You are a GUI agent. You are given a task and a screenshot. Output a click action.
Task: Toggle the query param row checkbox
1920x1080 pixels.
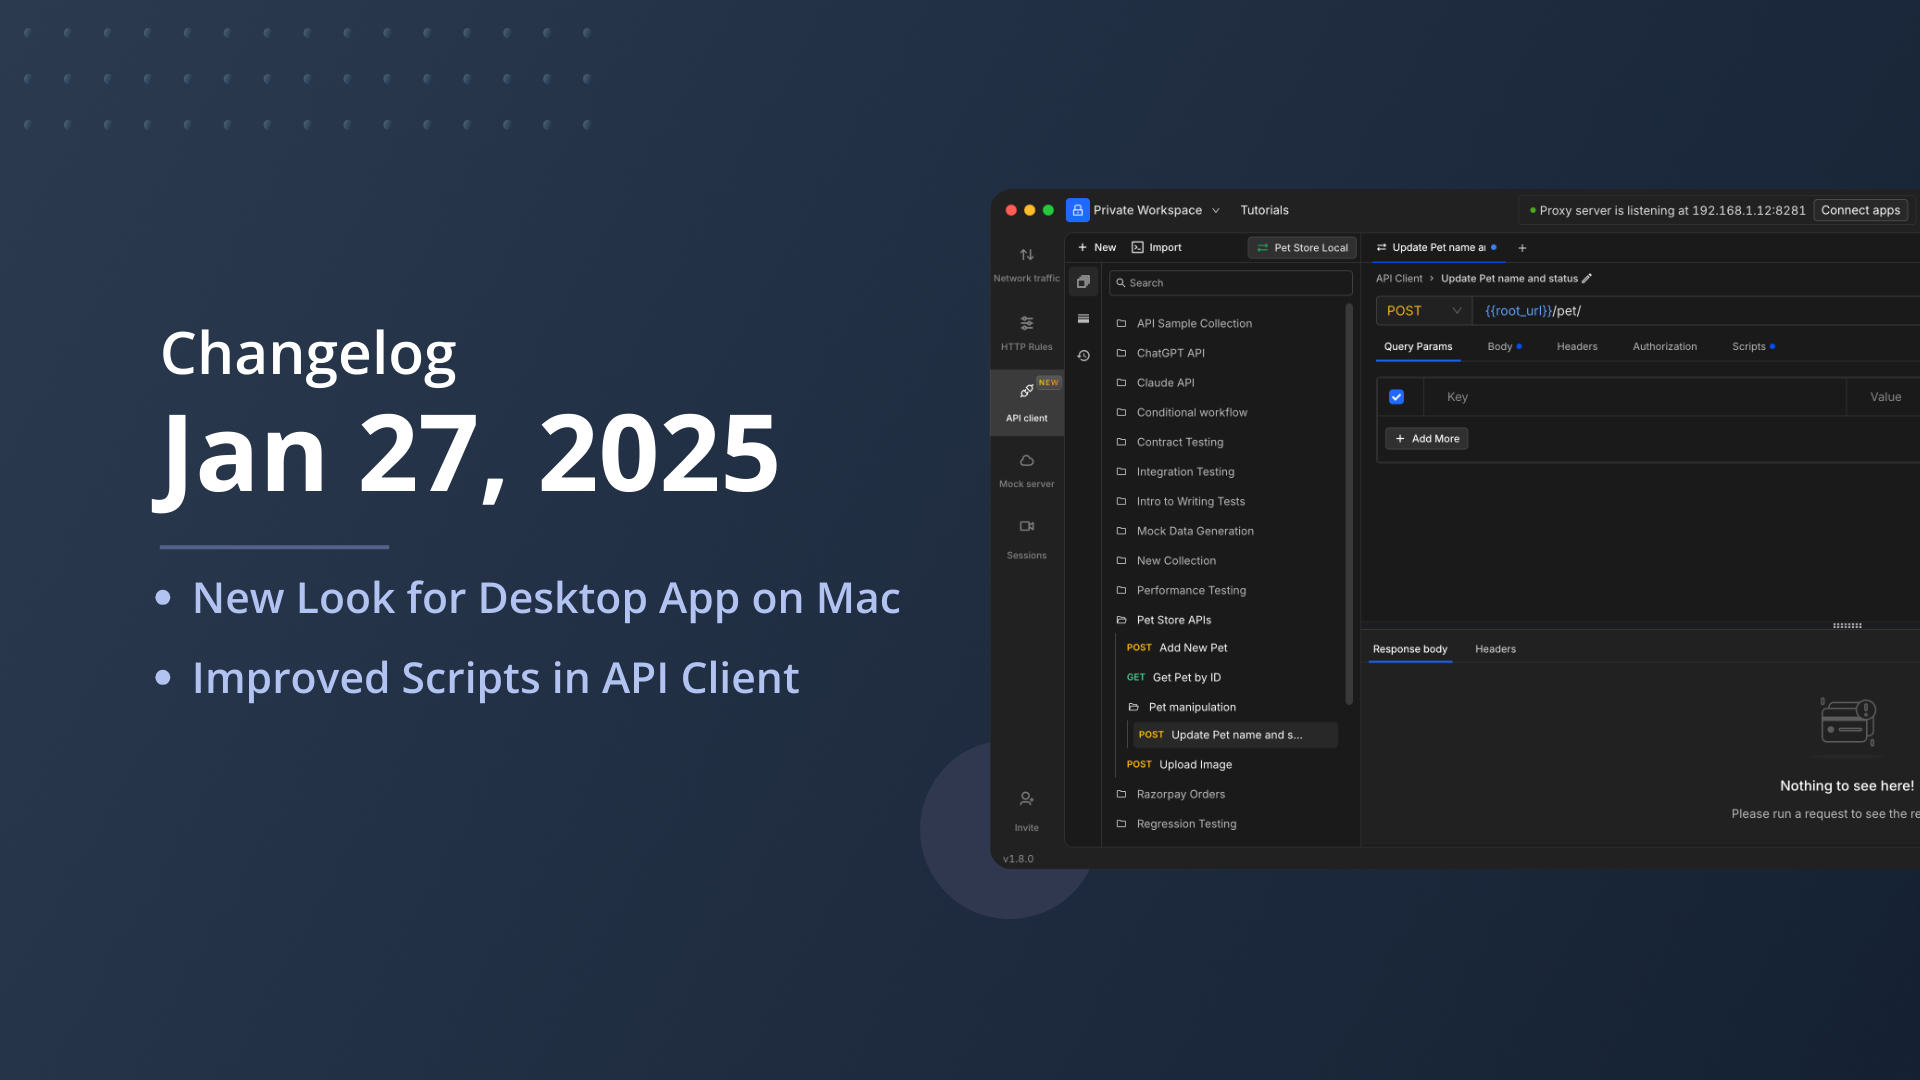[1397, 397]
